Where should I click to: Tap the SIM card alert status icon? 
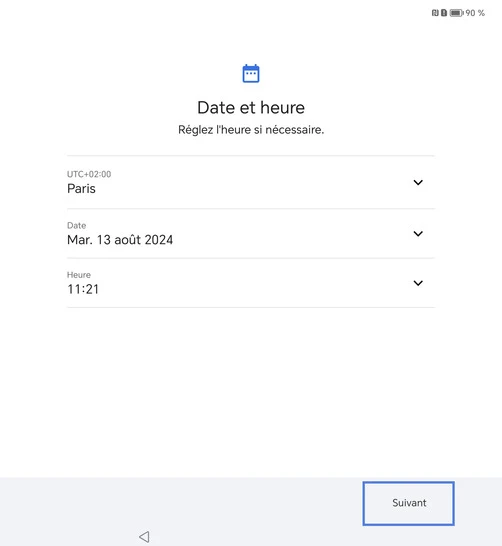click(x=444, y=13)
